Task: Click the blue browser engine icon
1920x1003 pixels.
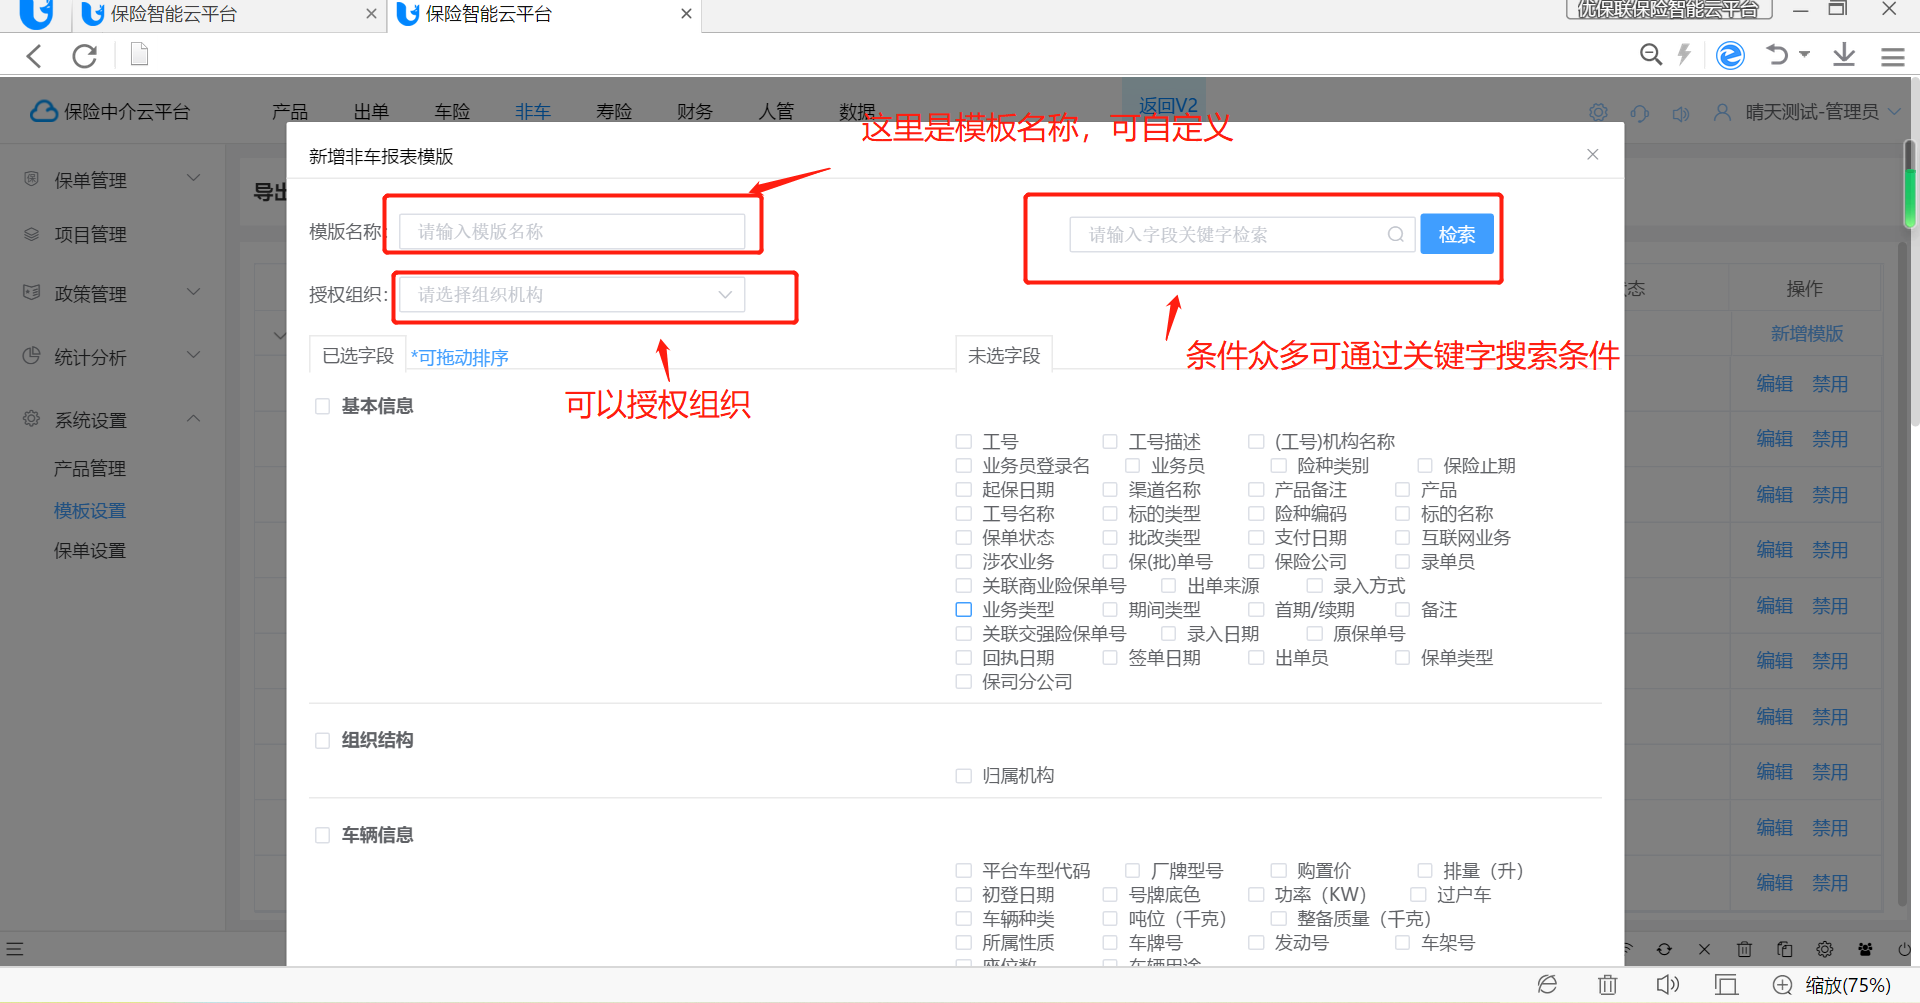Action: pos(1730,55)
